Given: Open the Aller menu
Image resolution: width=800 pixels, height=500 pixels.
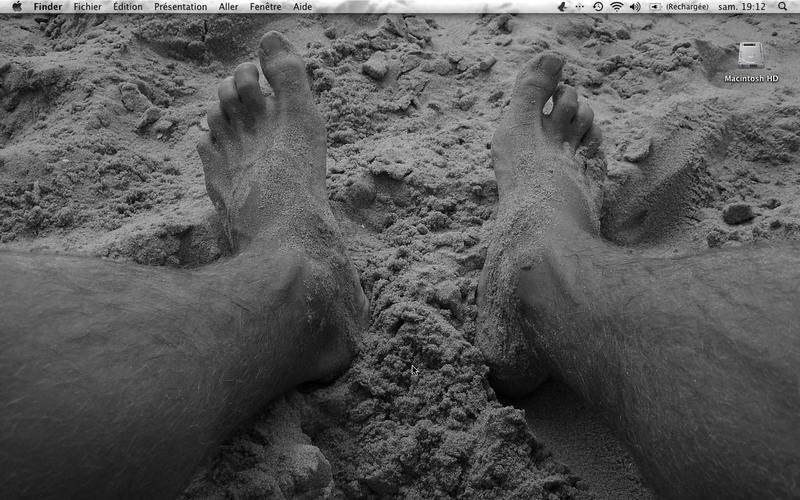Looking at the screenshot, I should pyautogui.click(x=228, y=7).
